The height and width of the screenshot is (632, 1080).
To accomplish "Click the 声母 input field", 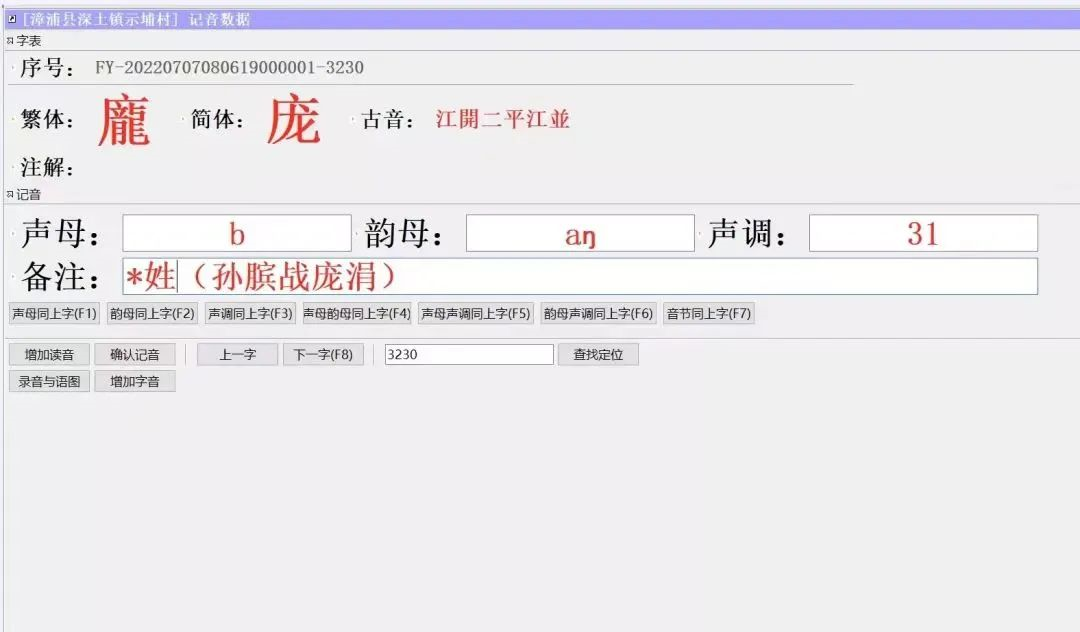I will (237, 234).
